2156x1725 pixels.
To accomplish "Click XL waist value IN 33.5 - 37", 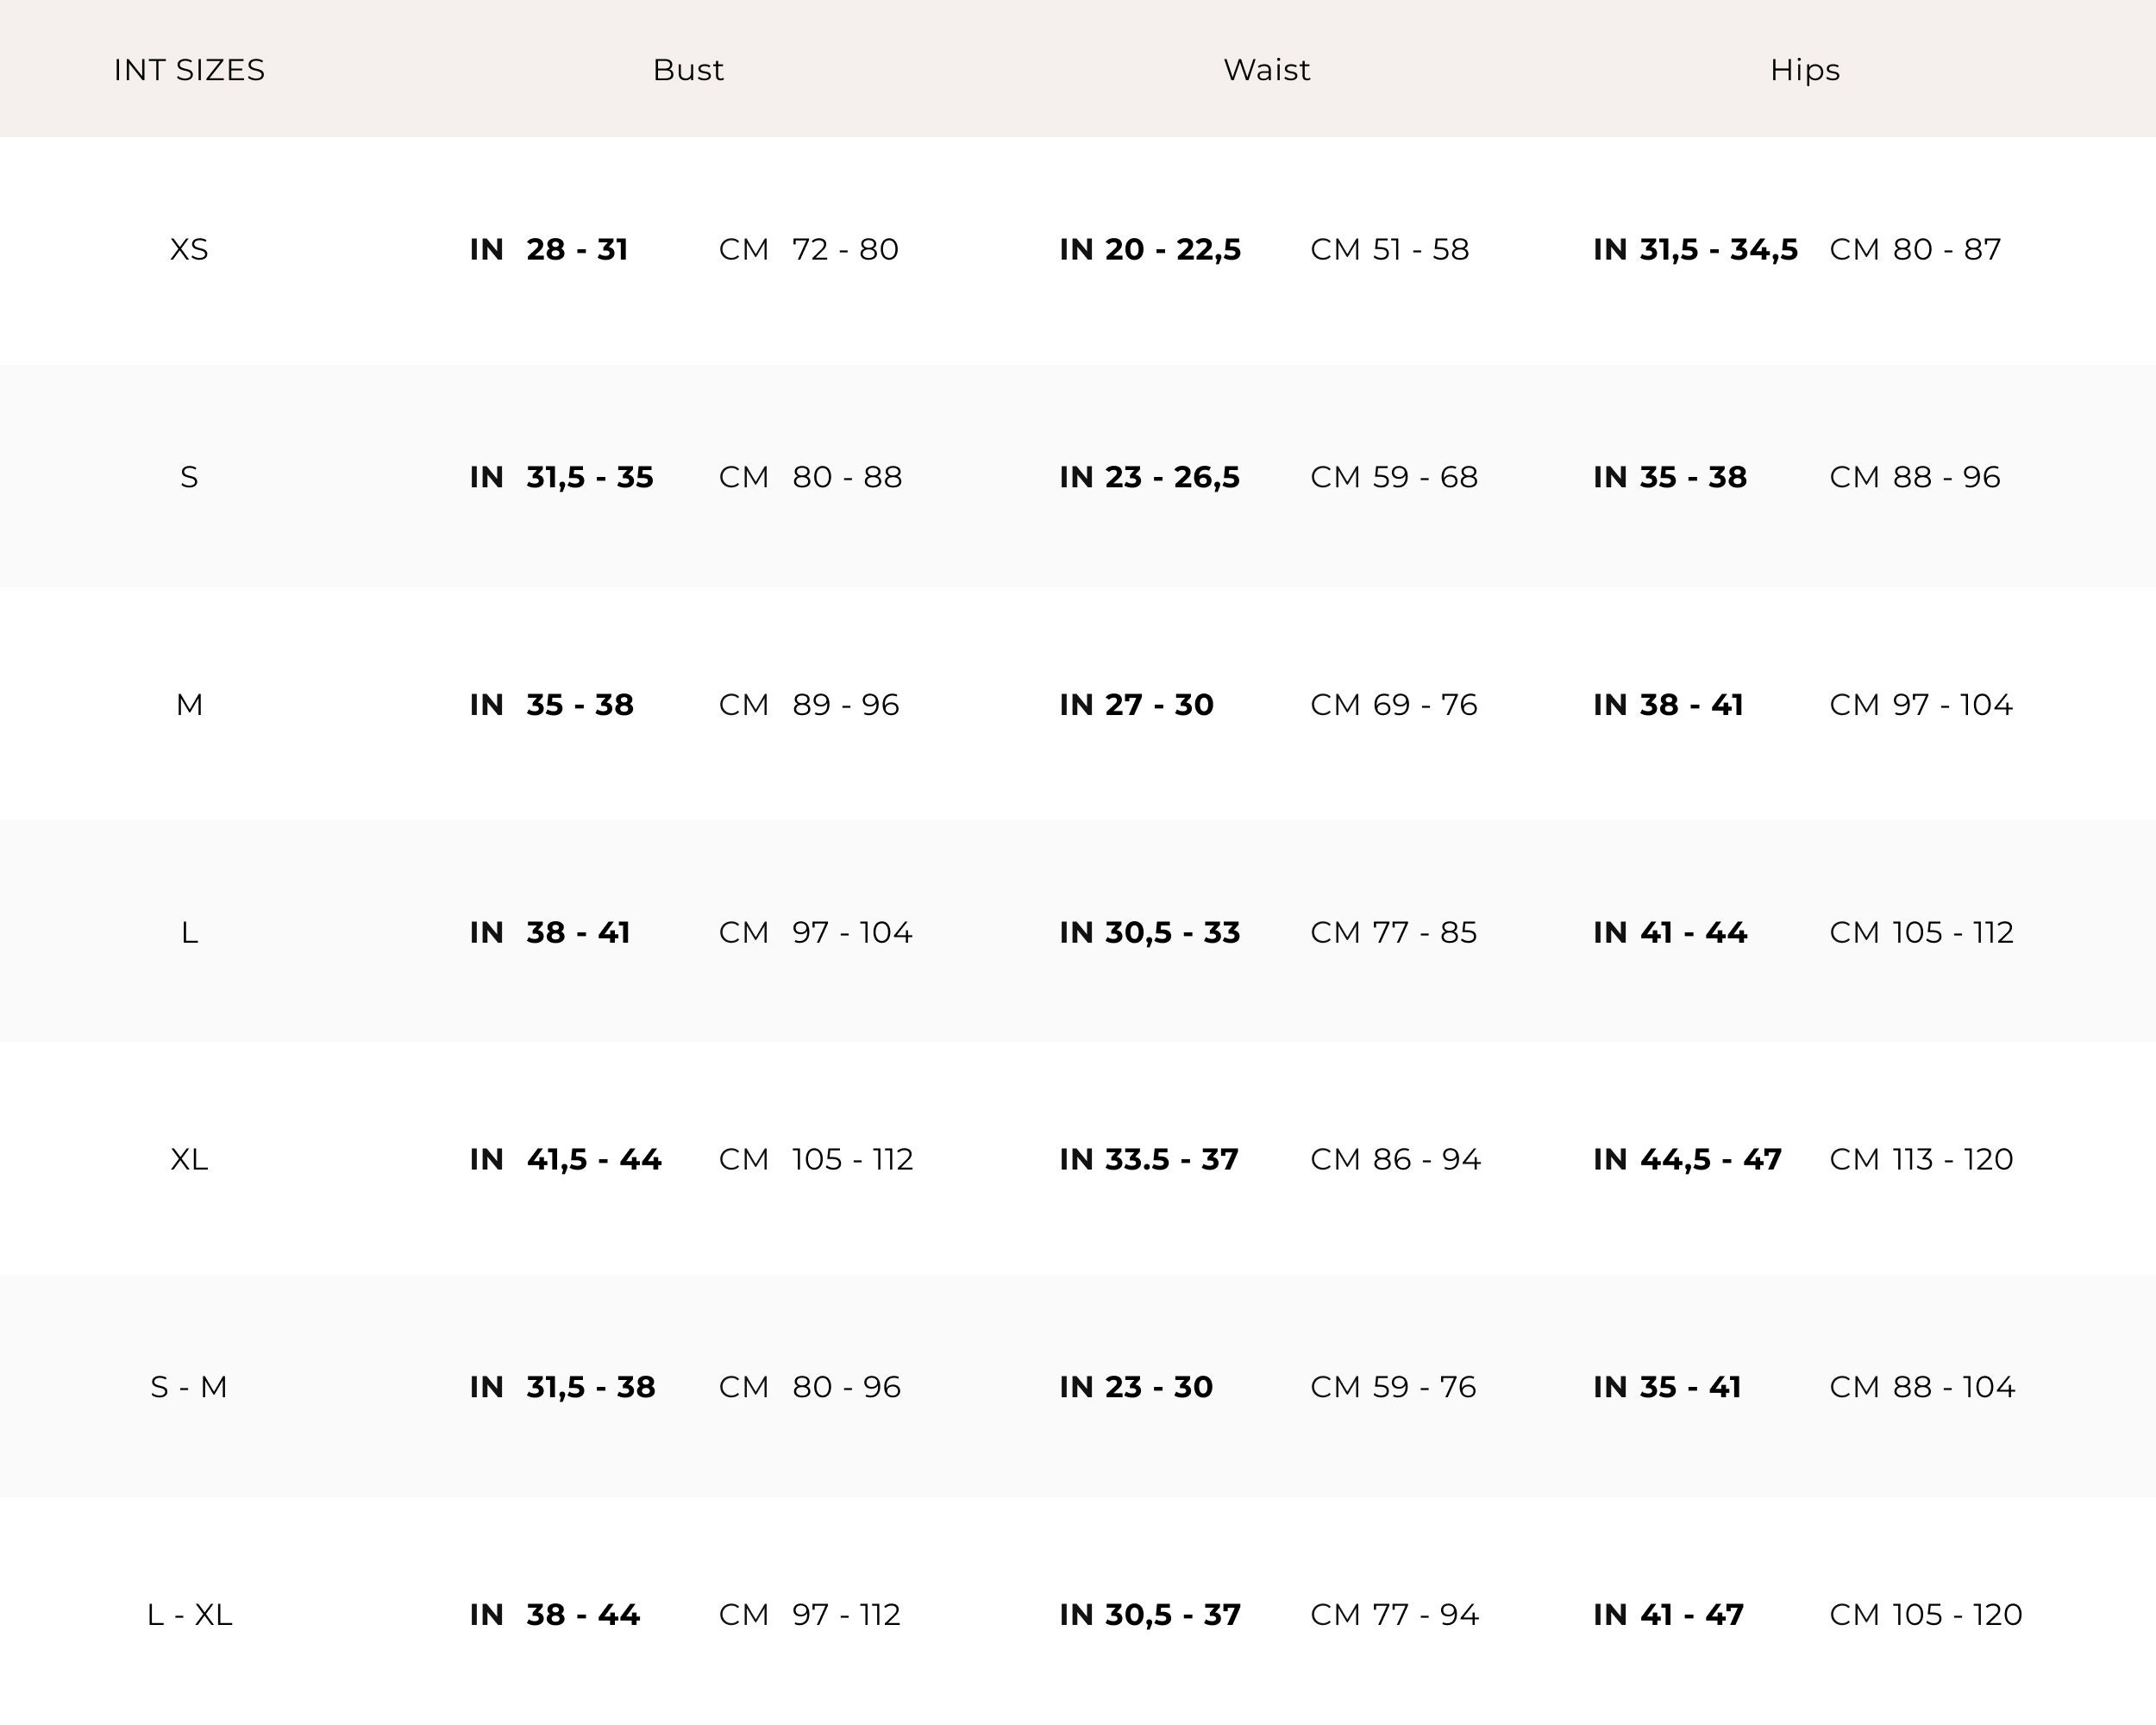I will pos(1149,1160).
